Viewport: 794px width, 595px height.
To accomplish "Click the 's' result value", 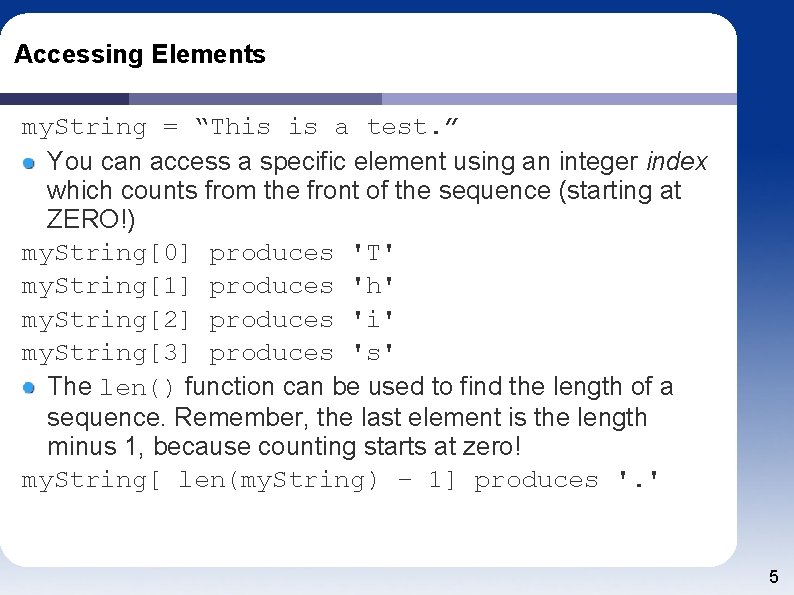I will (x=372, y=353).
